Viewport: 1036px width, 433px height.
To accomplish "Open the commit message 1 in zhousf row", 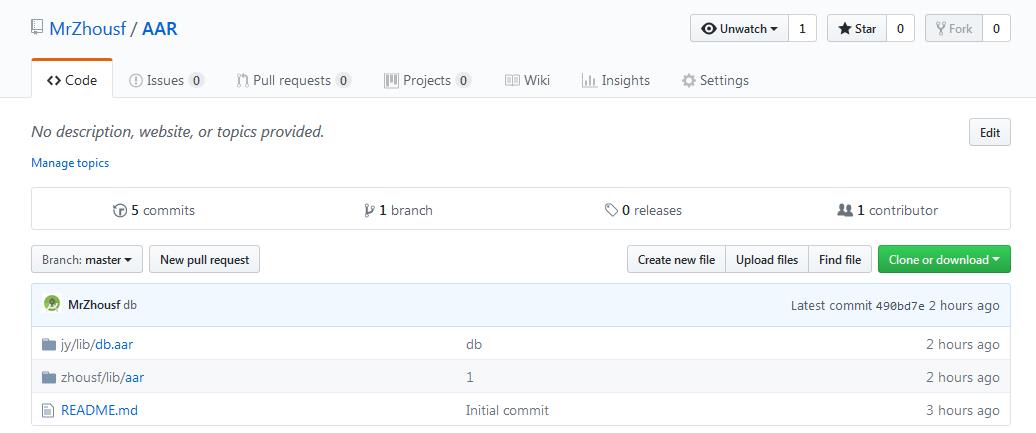I will click(x=470, y=377).
